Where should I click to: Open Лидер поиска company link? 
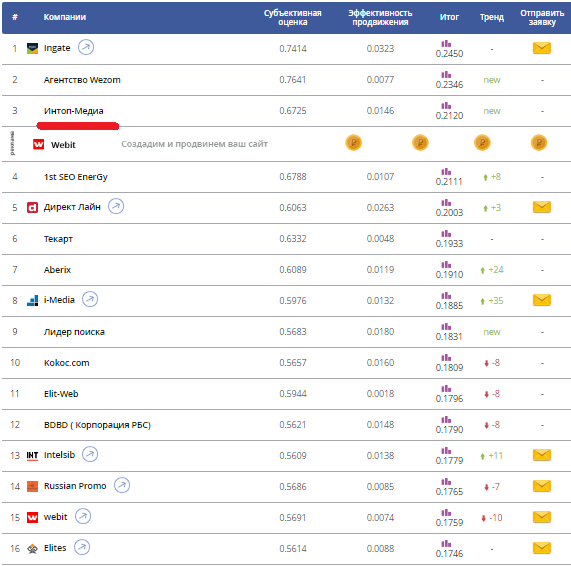point(74,332)
